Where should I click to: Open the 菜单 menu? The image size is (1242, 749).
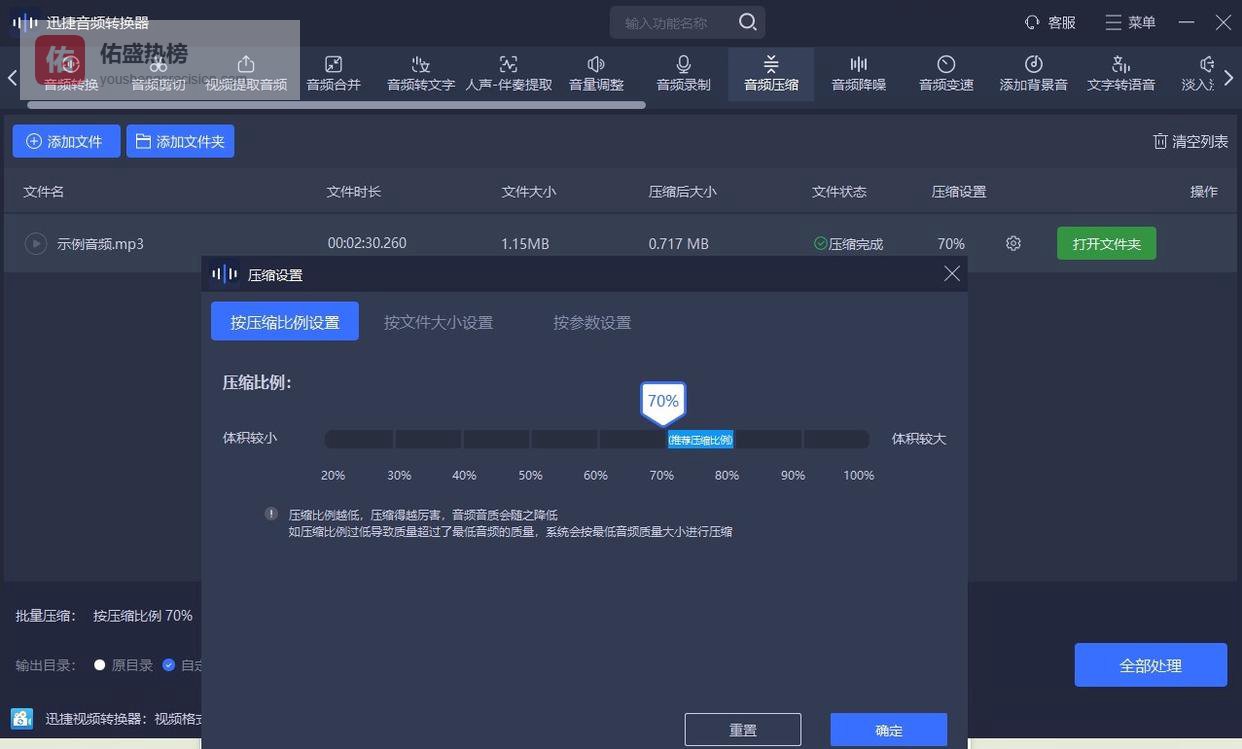1130,22
